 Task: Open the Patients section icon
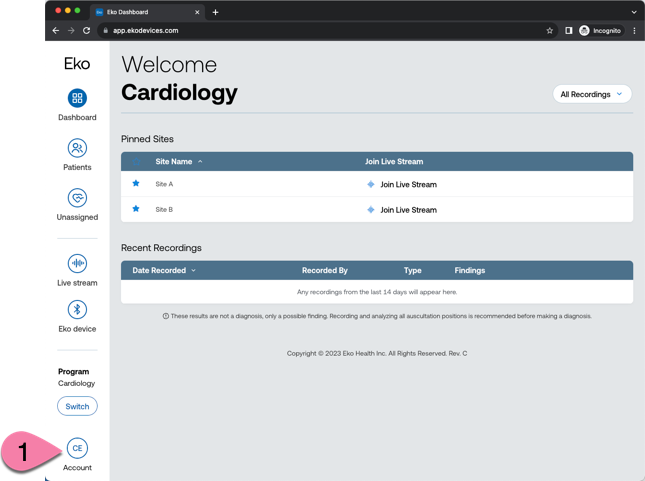click(77, 148)
